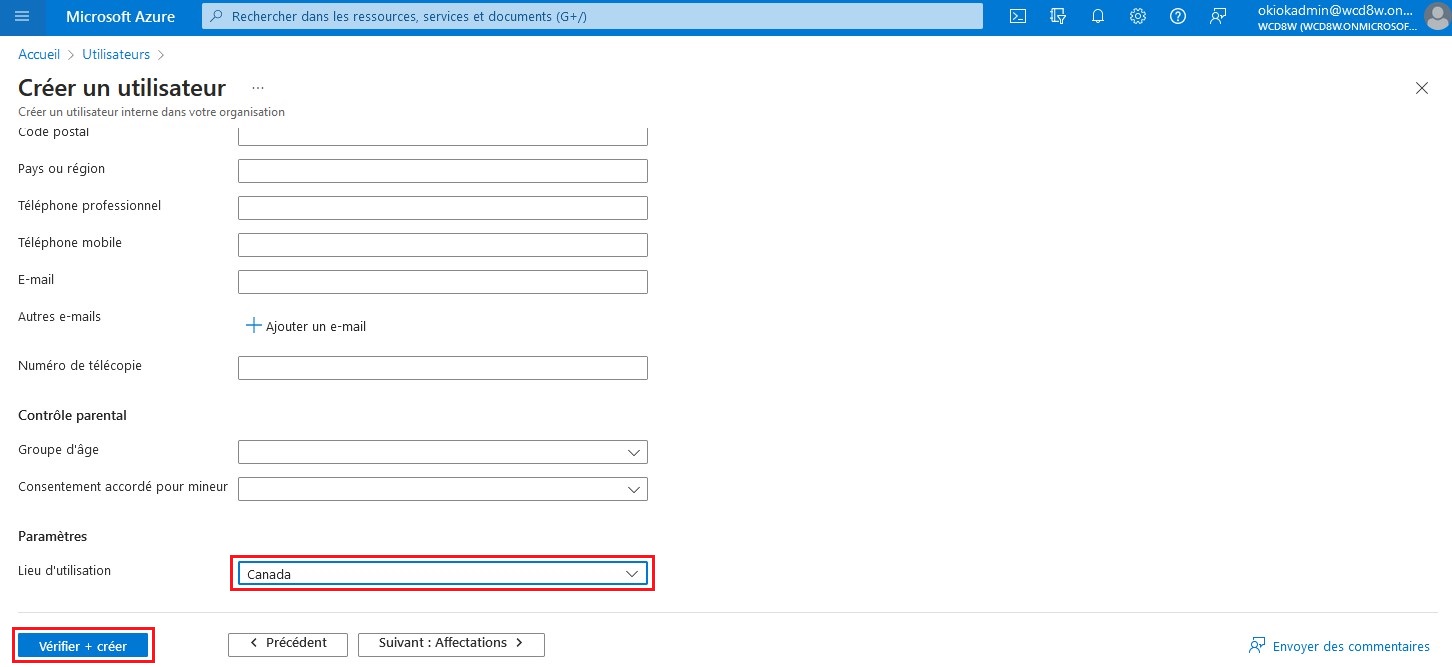1452x667 pixels.
Task: Click the plus icon to add an email
Action: pos(254,326)
